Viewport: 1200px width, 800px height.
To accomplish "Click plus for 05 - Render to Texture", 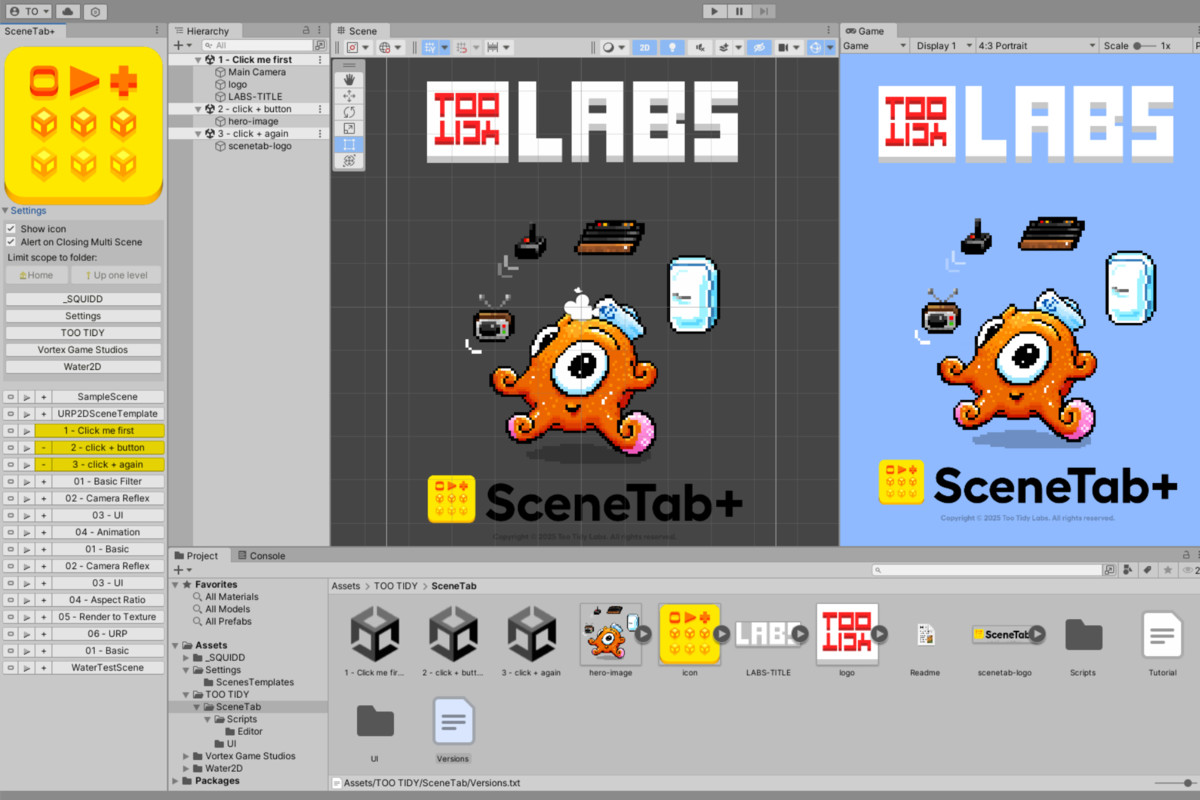I will click(43, 617).
